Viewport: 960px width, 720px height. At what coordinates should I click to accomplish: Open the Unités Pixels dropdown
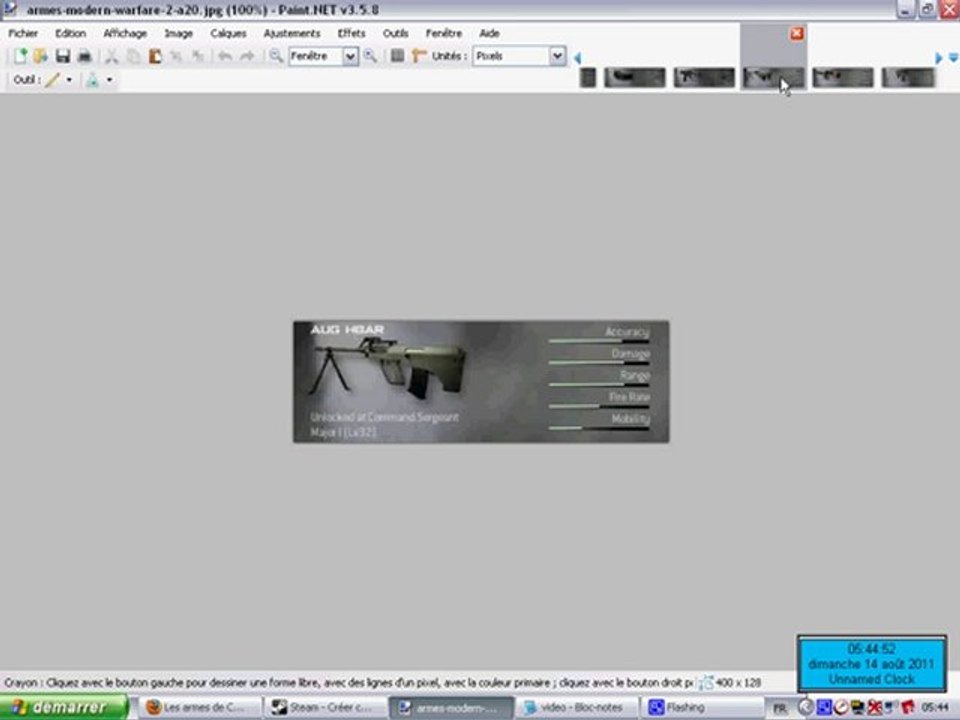click(557, 56)
